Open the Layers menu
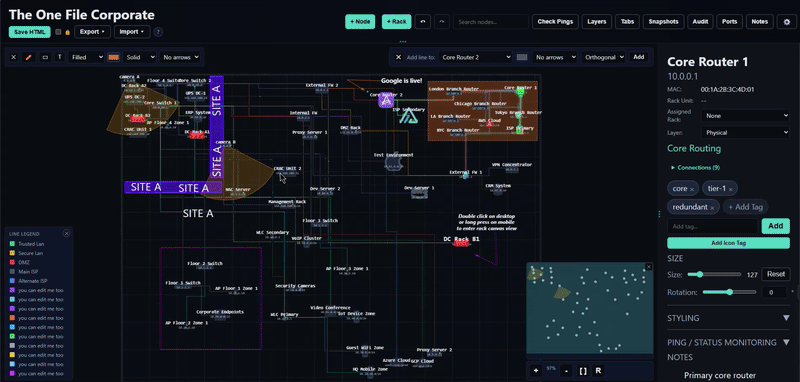The height and width of the screenshot is (382, 800). (x=596, y=22)
